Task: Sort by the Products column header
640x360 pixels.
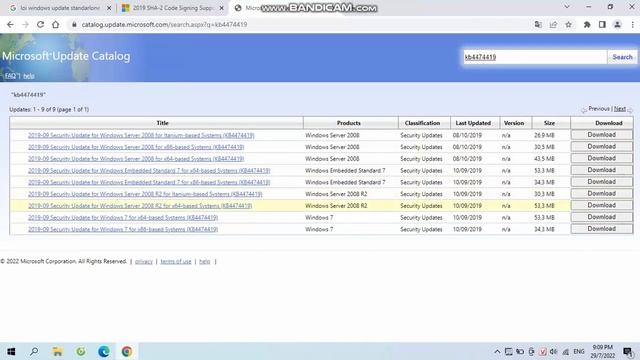Action: pos(349,123)
